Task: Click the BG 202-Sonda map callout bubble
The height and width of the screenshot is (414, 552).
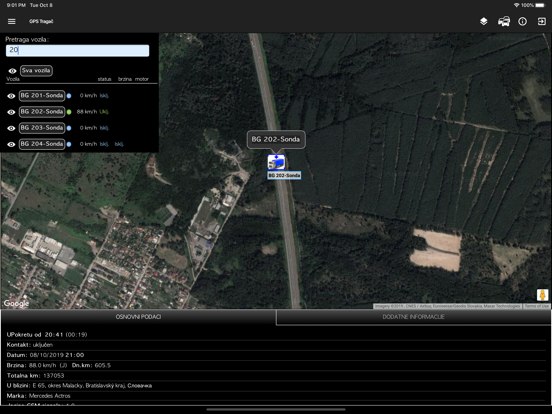Action: coord(276,139)
